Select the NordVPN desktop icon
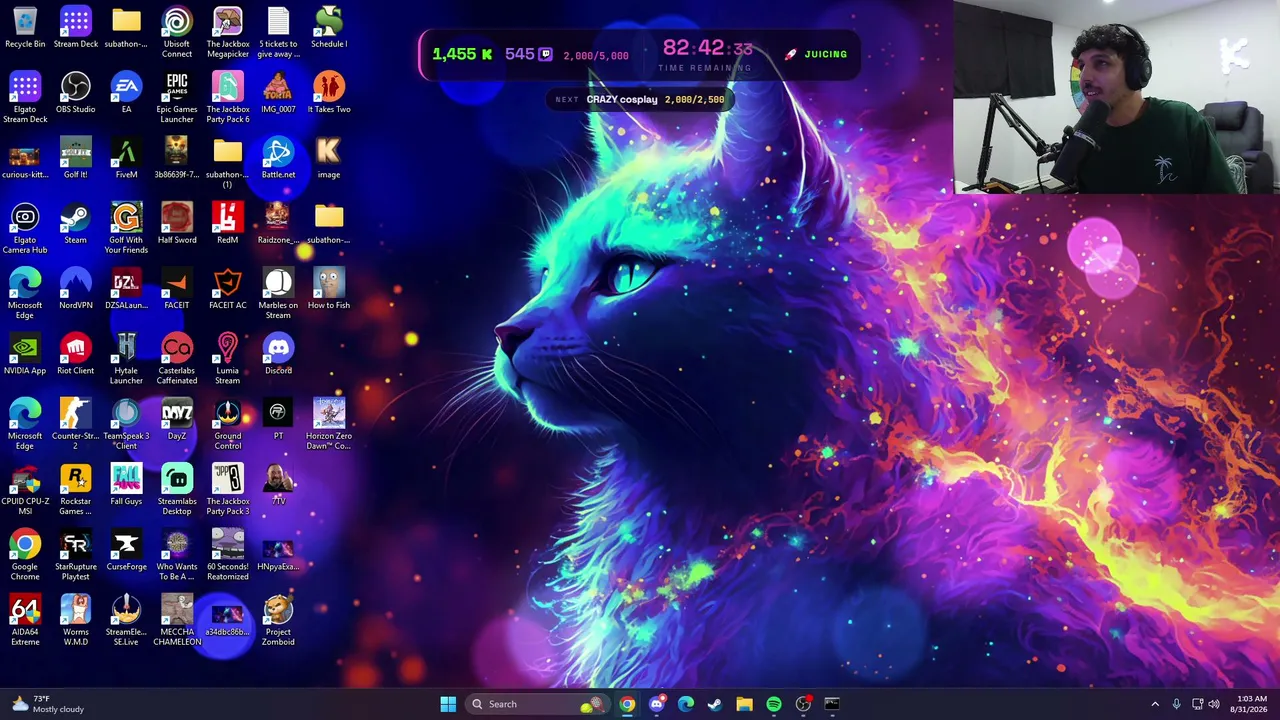Viewport: 1280px width, 720px height. click(76, 289)
